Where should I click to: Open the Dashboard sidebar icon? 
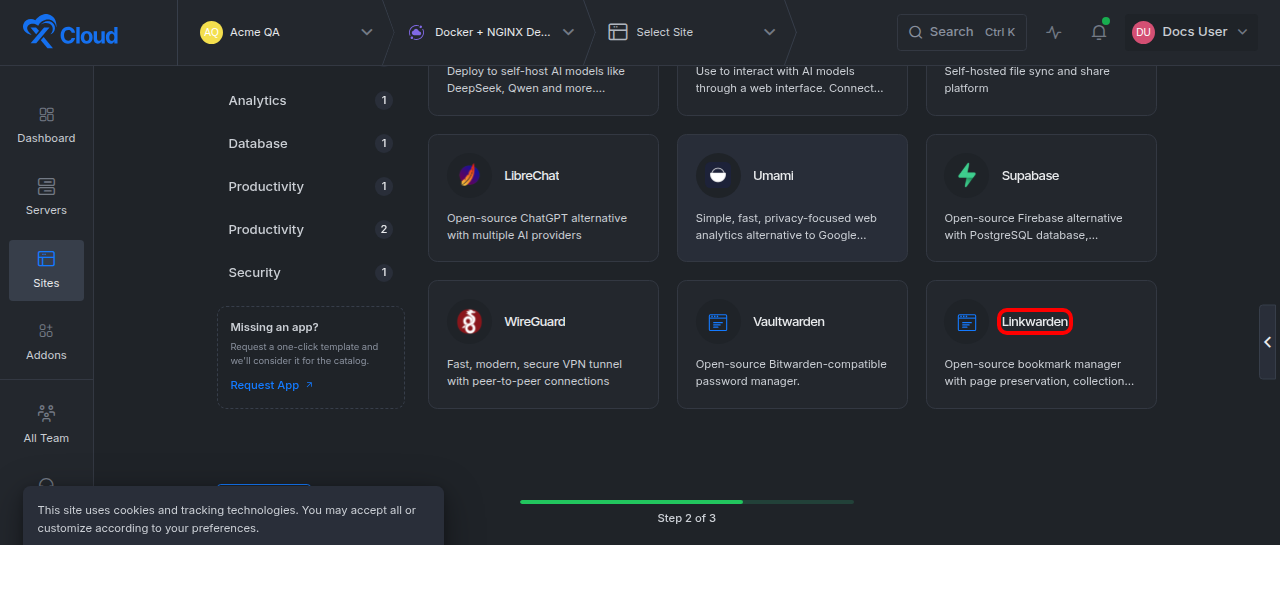coord(46,115)
